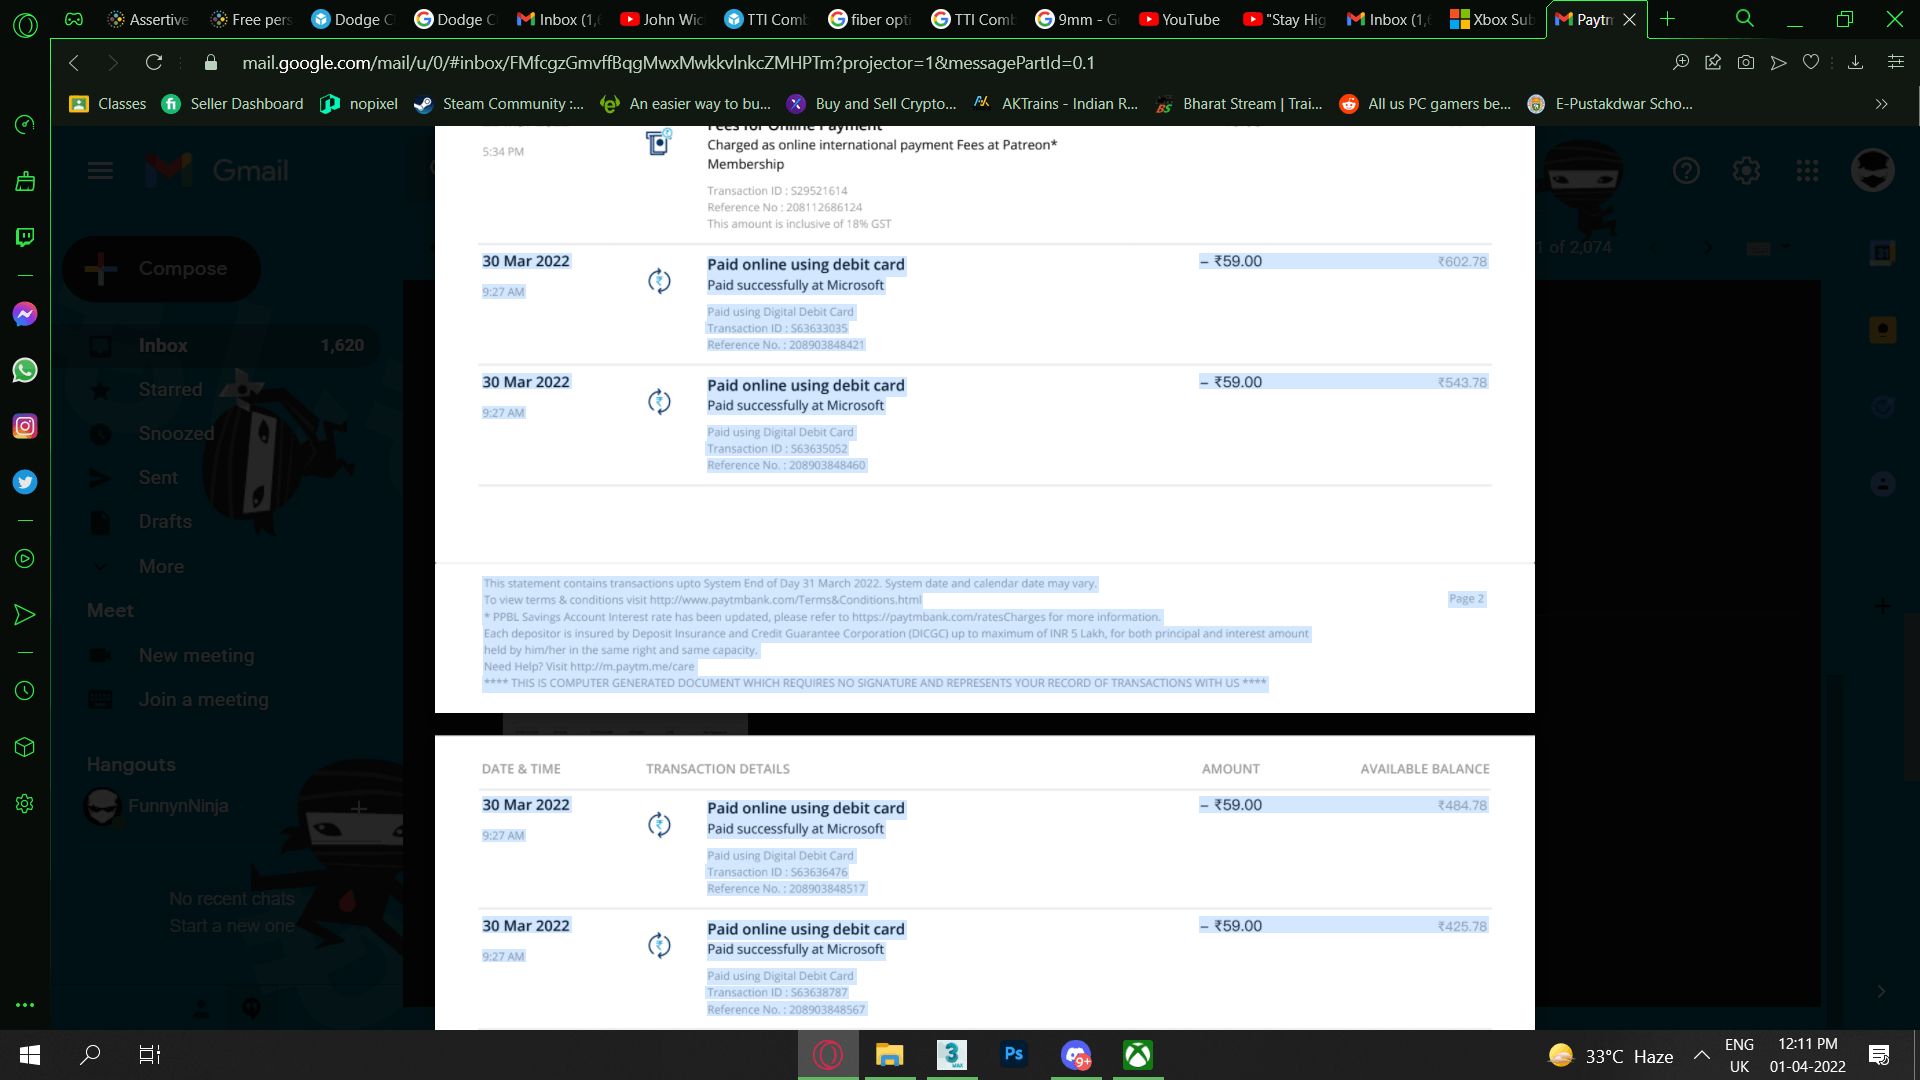Close the active Paytm tab

point(1630,20)
